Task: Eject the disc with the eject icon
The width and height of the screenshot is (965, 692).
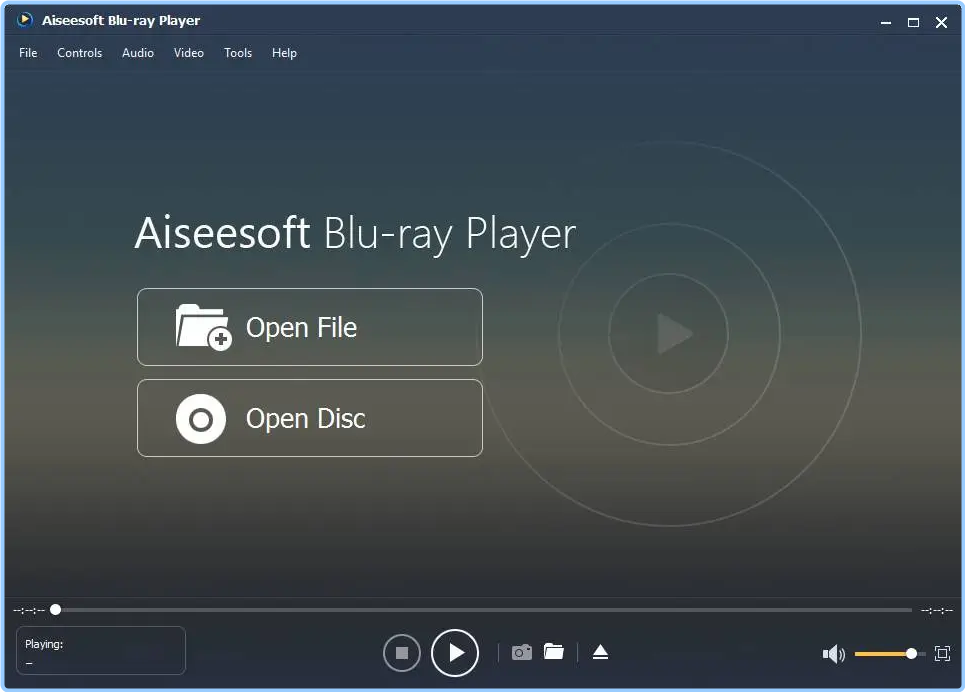Action: [600, 652]
